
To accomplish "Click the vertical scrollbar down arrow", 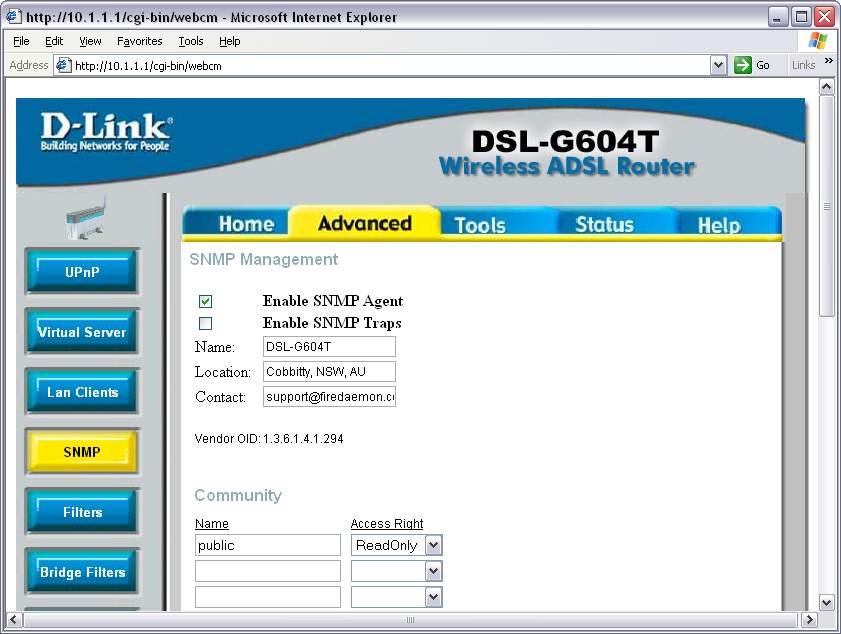I will tap(827, 602).
